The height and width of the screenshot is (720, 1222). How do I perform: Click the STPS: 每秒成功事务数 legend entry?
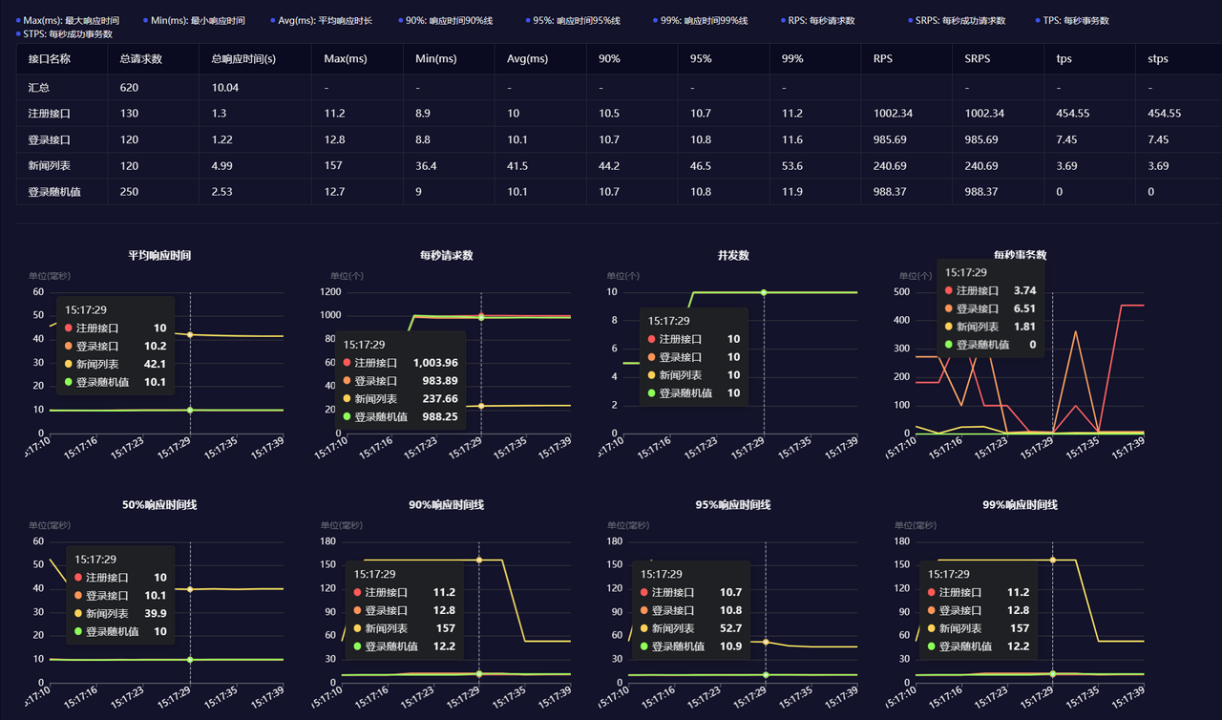[64, 34]
